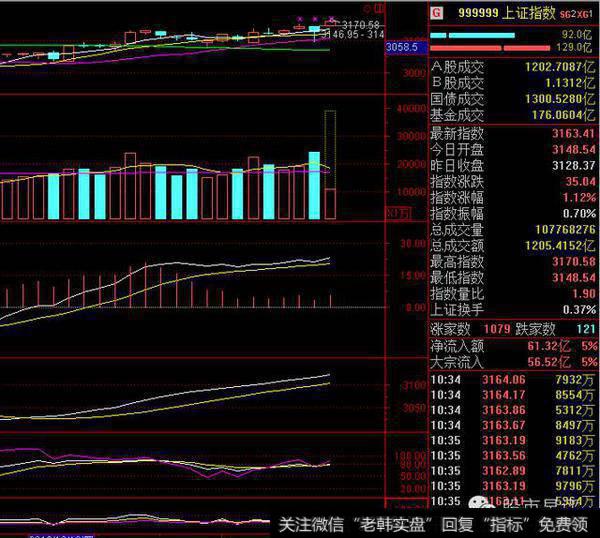Viewport: 600px width, 538px height.
Task: Select the 大宗流入 56.52亿 row
Action: pos(513,361)
